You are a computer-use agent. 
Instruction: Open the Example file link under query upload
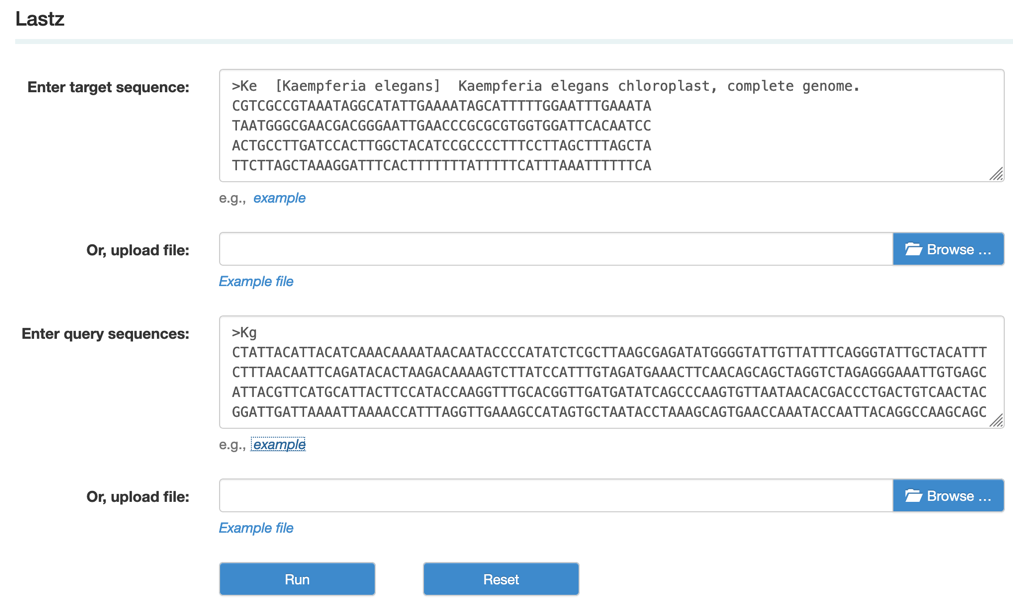point(256,528)
